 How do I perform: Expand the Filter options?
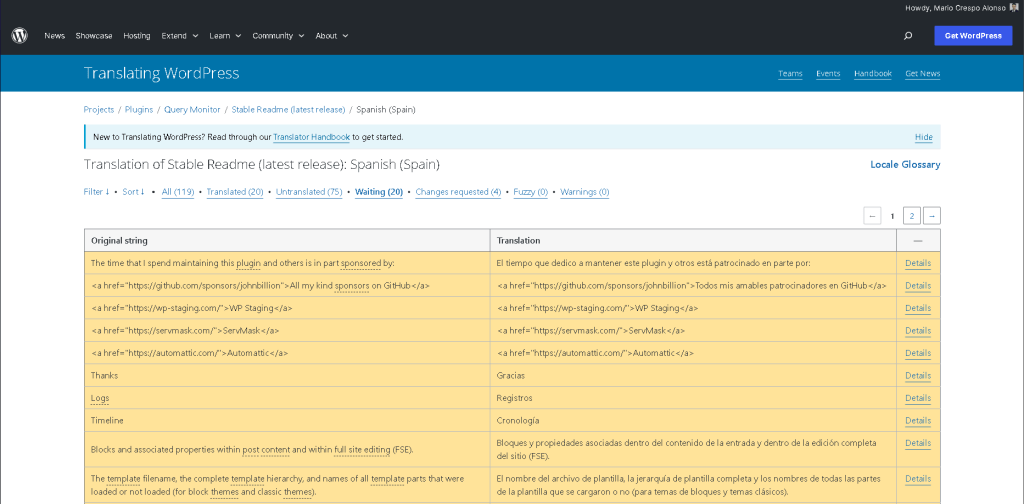[96, 192]
